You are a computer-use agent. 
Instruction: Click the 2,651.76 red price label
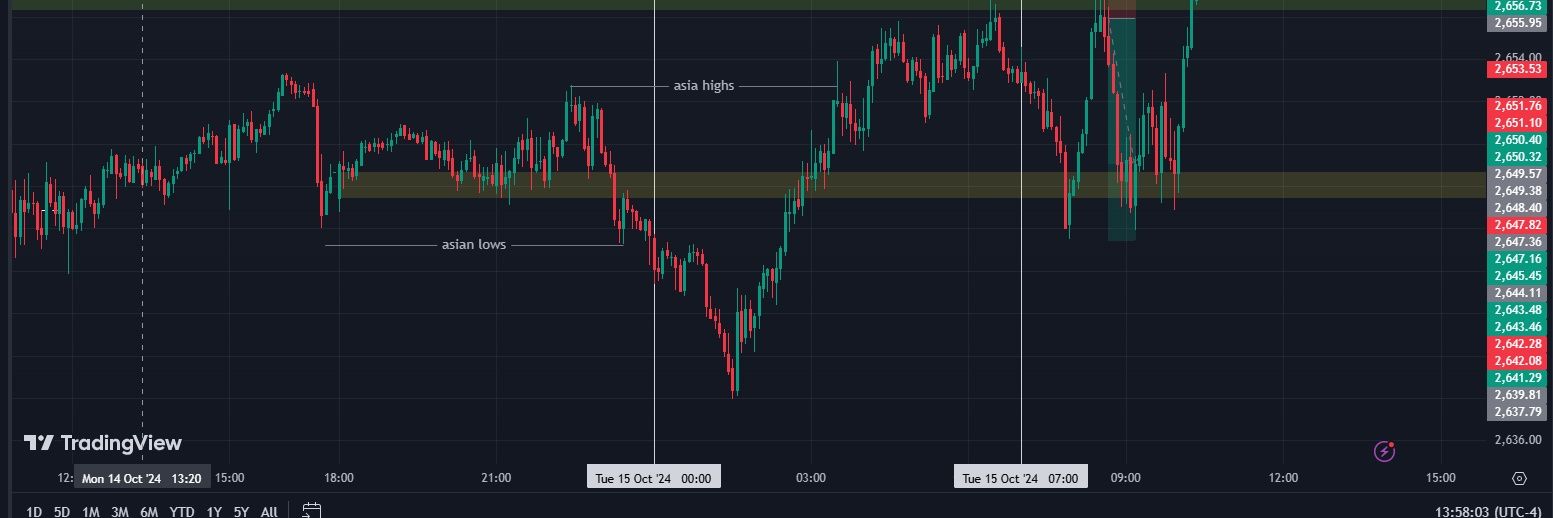tap(1518, 105)
